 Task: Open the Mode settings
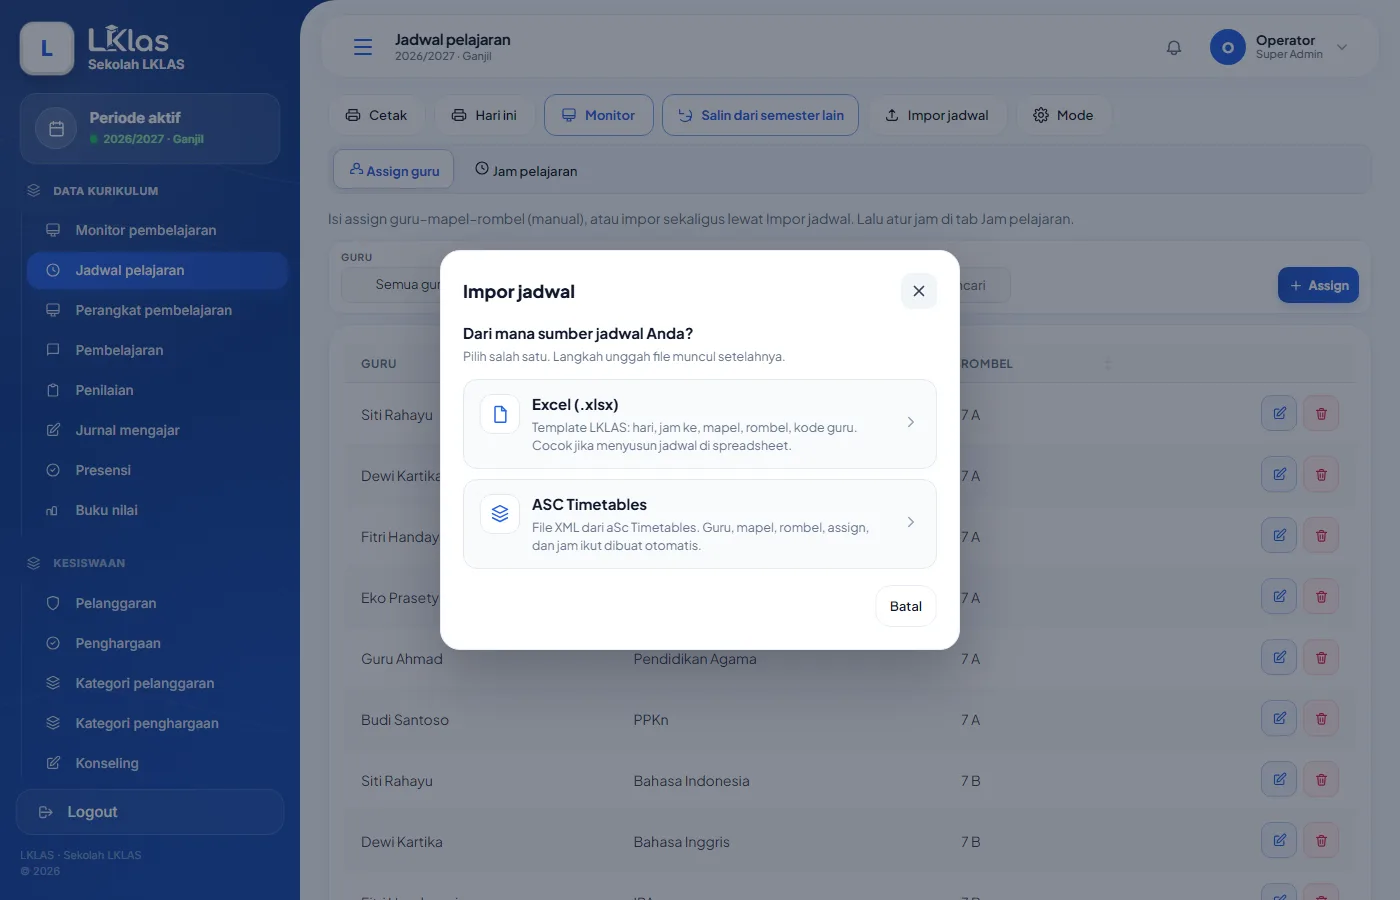coord(1063,115)
